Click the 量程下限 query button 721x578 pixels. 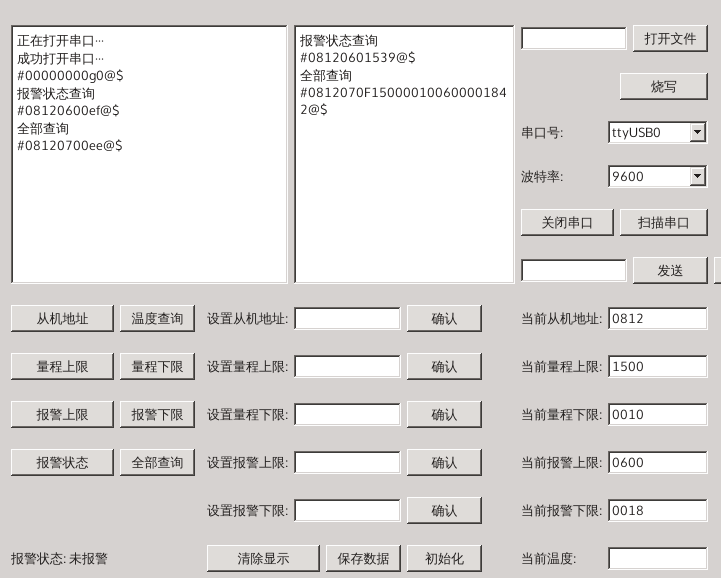[x=157, y=366]
